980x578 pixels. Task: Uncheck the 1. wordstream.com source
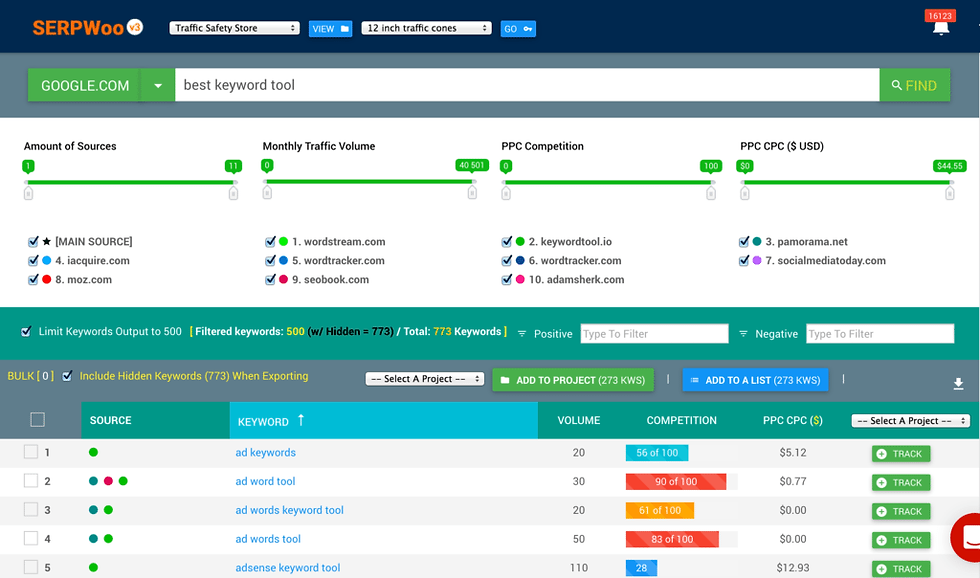click(x=270, y=241)
